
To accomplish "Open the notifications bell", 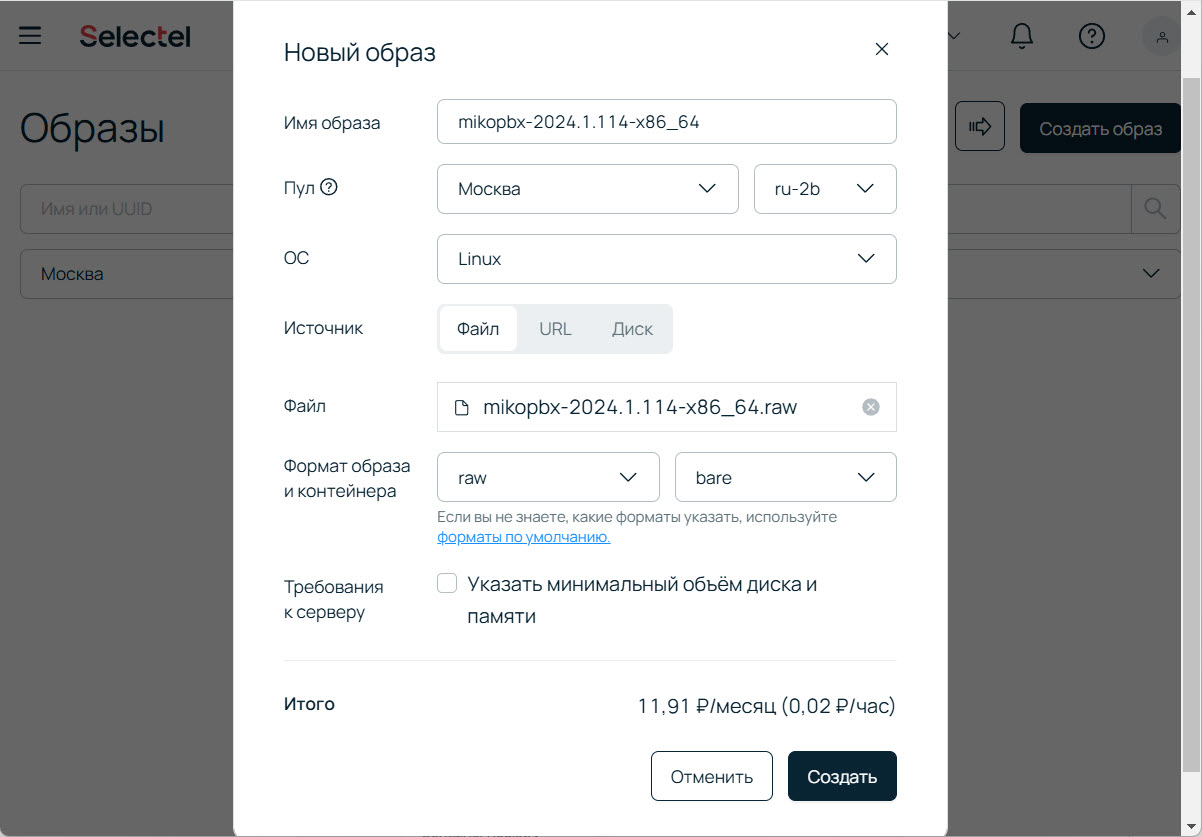I will tap(1021, 36).
